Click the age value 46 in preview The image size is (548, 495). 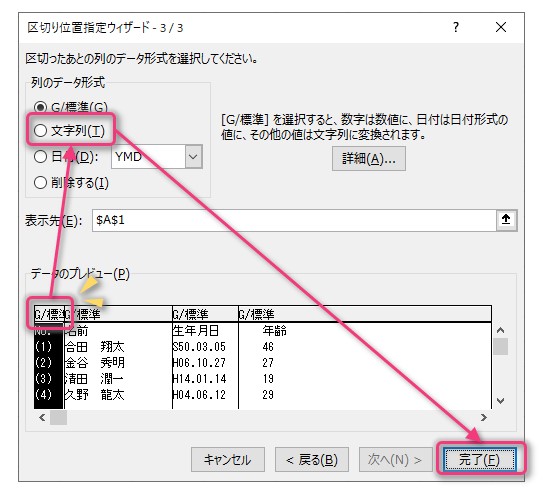click(x=268, y=347)
